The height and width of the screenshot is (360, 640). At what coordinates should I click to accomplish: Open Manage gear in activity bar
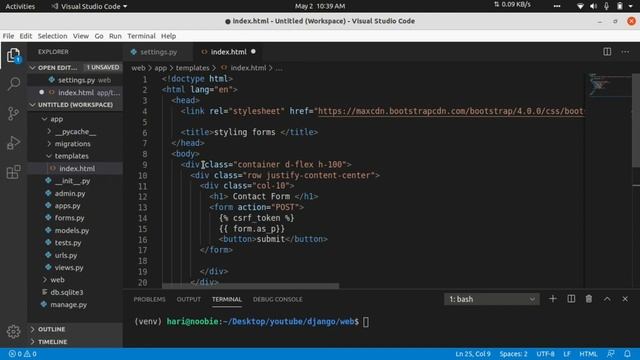coord(13,331)
